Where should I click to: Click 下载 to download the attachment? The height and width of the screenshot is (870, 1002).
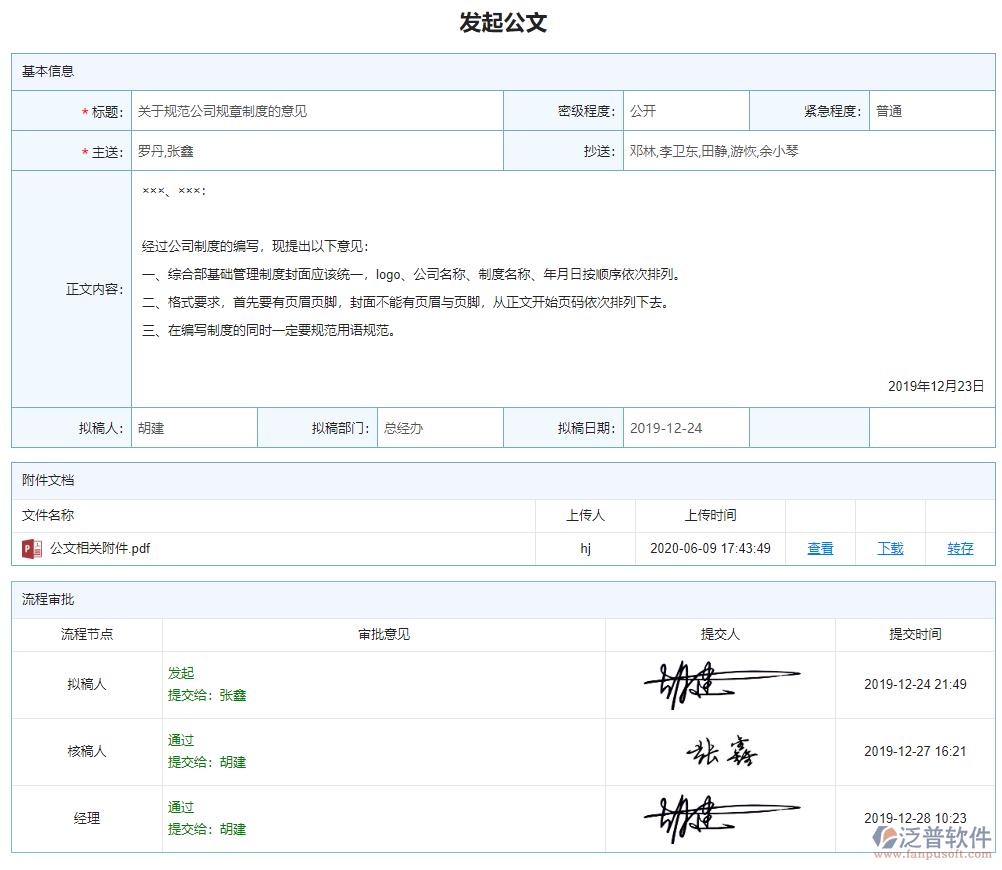click(x=889, y=548)
